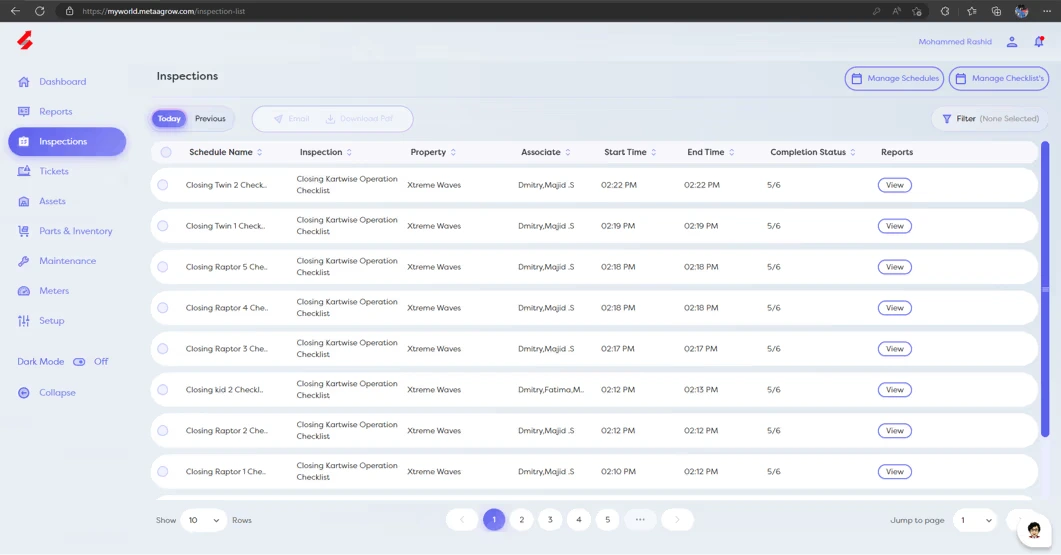Click the table vertical scrollbar
Screen dimensions: 1061x555
point(1045,290)
